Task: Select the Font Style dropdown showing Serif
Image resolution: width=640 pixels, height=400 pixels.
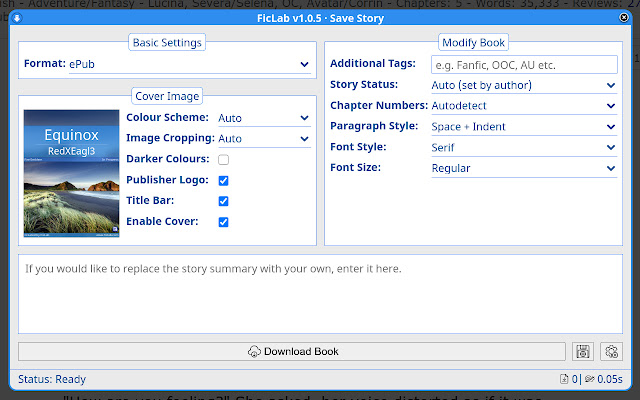Action: pyautogui.click(x=524, y=148)
